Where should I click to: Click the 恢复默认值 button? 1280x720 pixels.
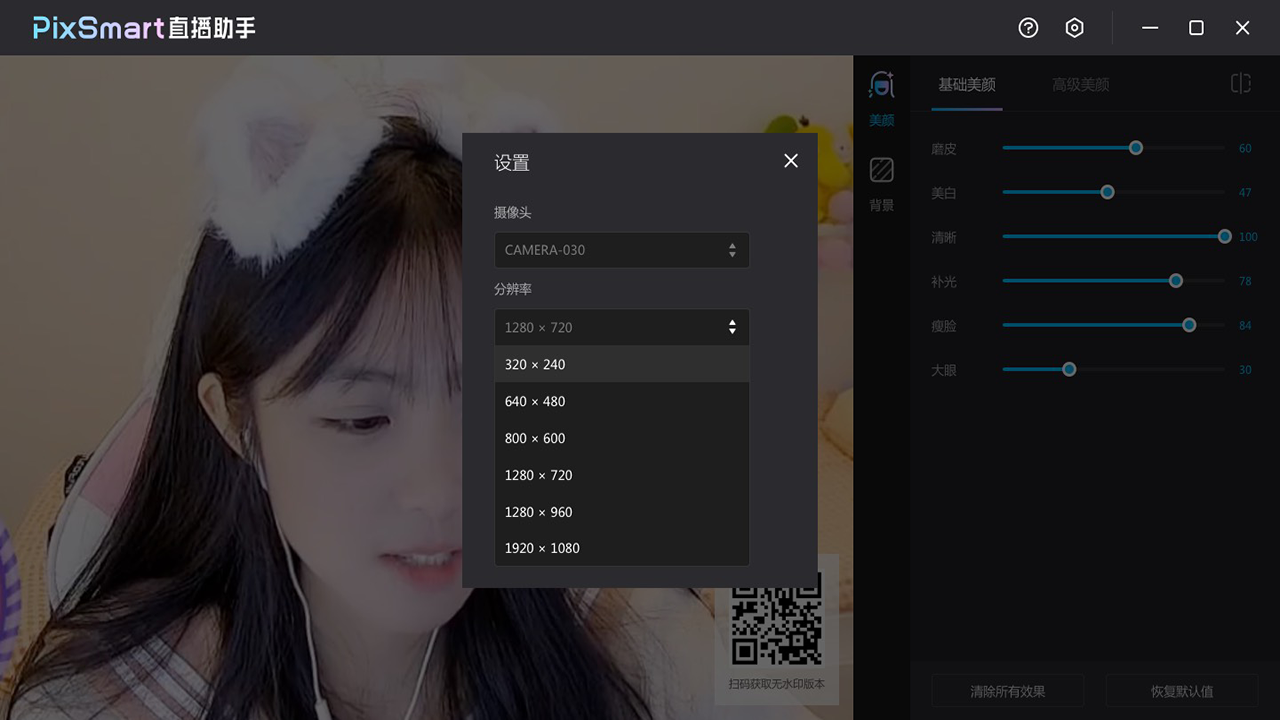click(1183, 690)
